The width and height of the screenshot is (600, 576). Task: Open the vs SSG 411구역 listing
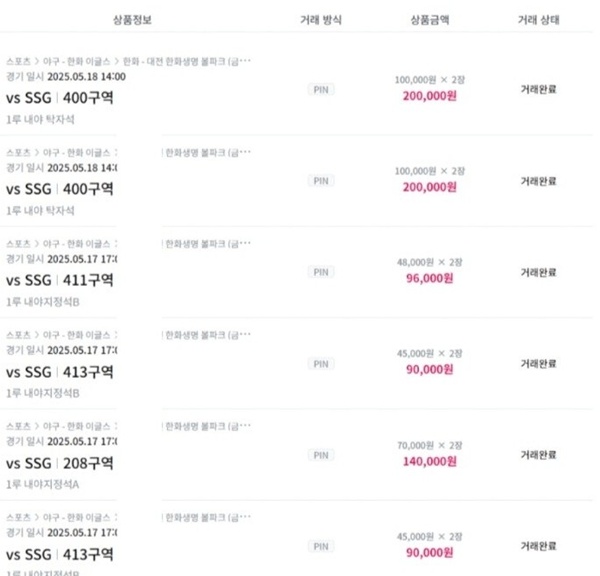click(x=60, y=281)
